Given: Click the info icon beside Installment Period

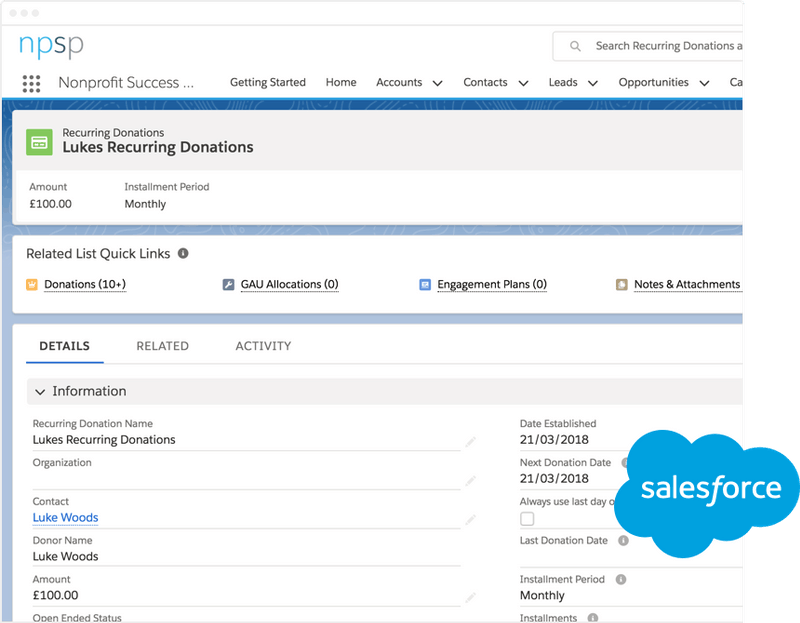Looking at the screenshot, I should click(x=621, y=580).
